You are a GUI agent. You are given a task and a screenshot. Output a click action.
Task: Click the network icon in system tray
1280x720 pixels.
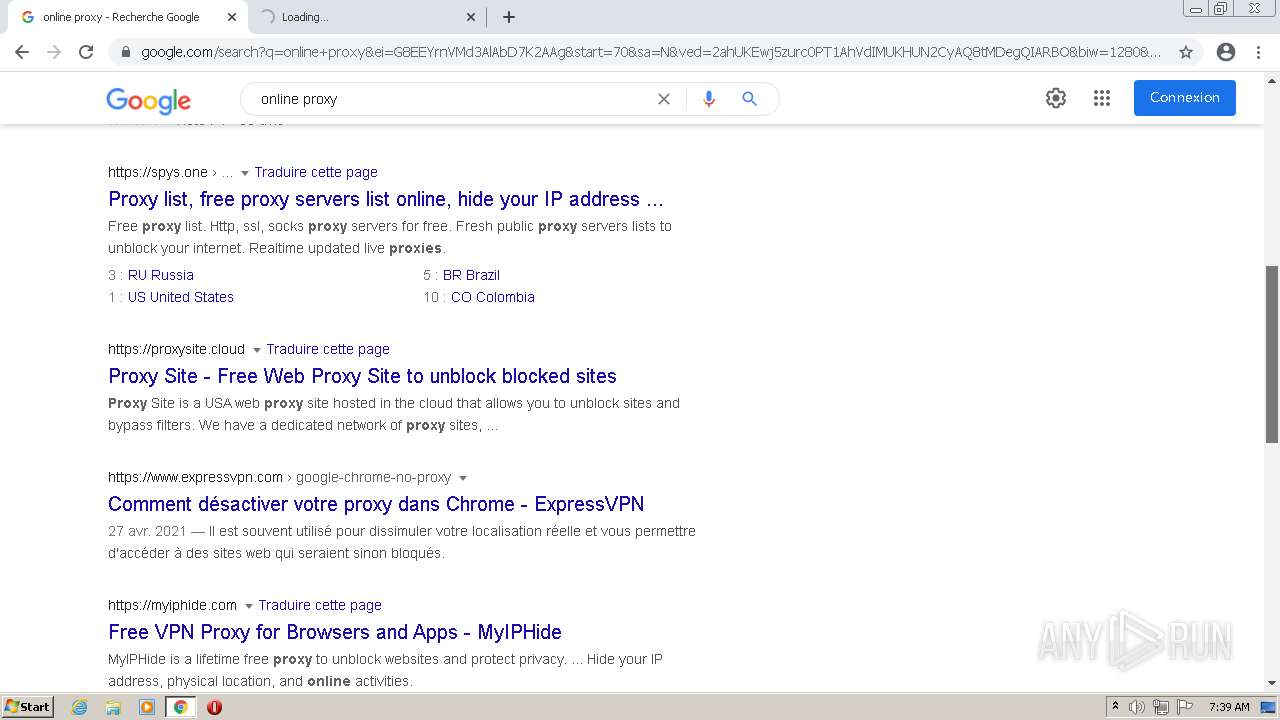click(x=1161, y=707)
